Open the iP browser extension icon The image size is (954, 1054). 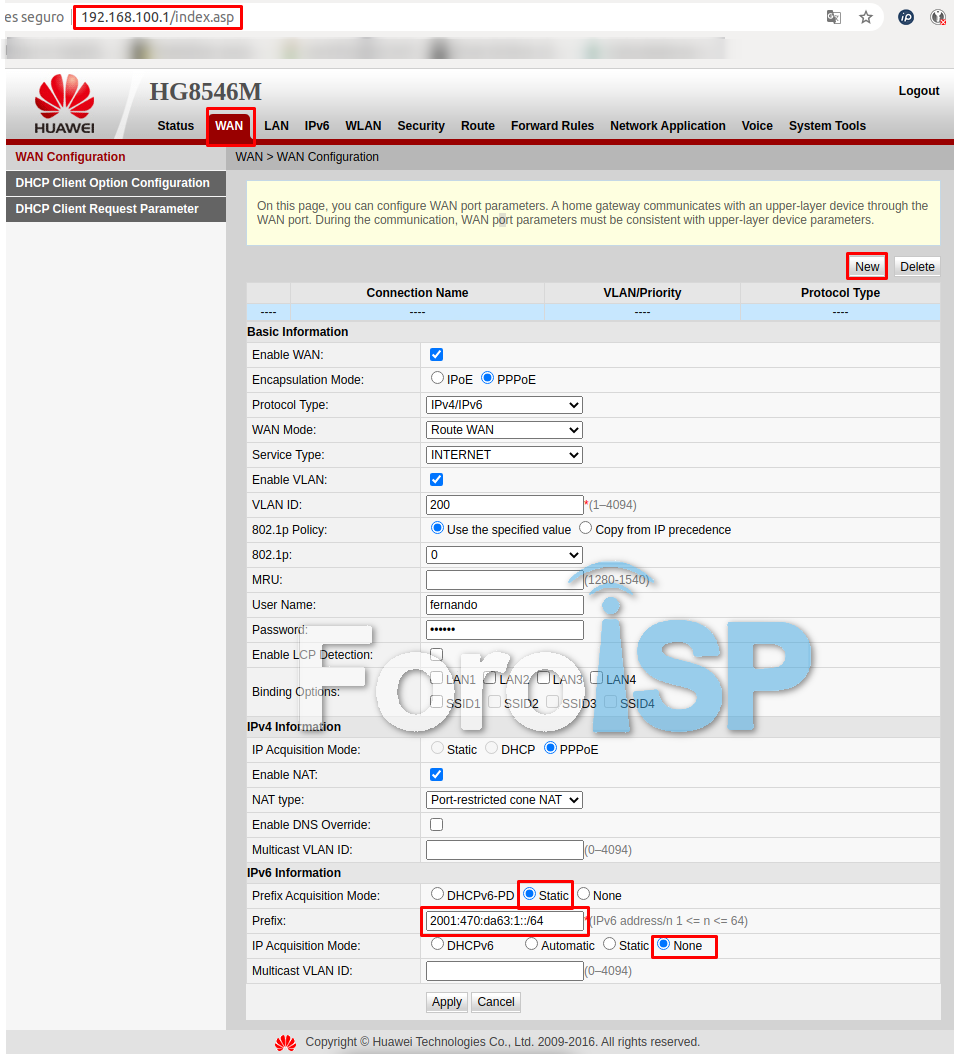(906, 17)
